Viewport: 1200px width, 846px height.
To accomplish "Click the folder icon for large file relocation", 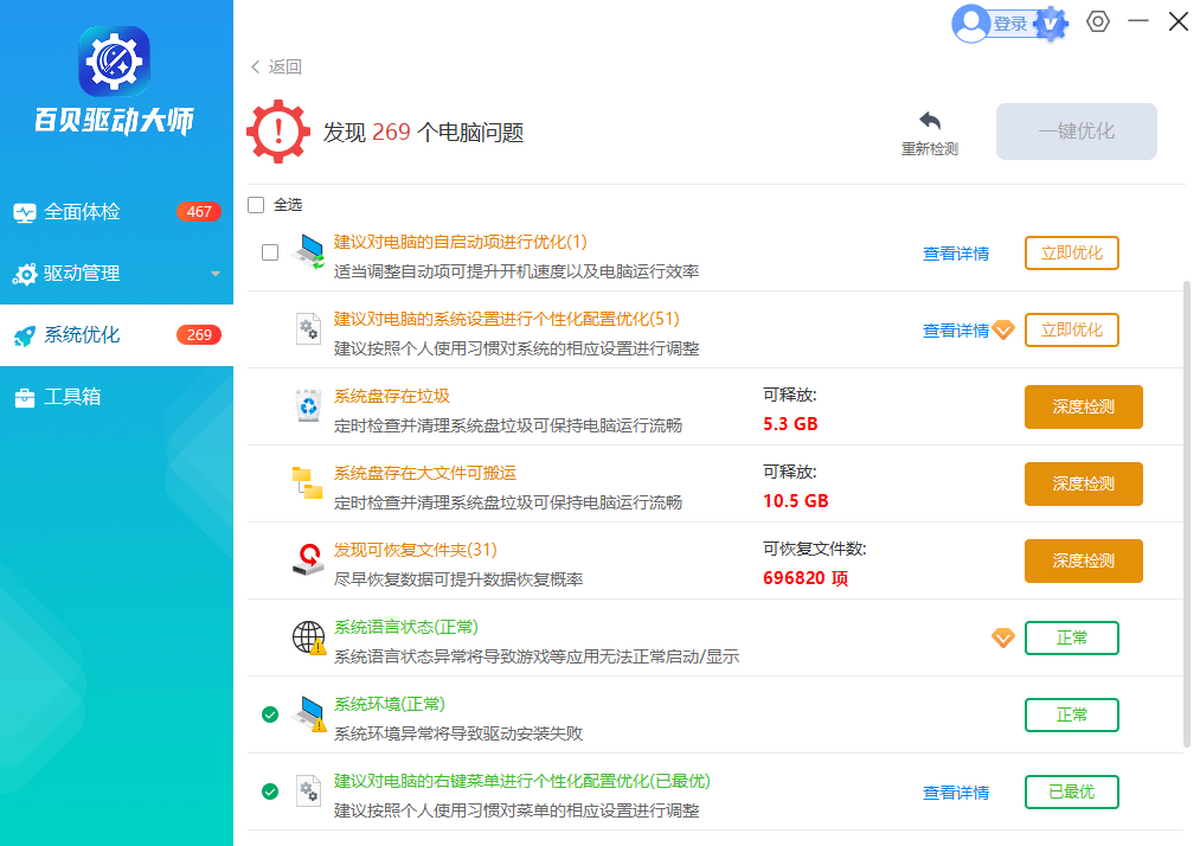I will click(x=308, y=483).
